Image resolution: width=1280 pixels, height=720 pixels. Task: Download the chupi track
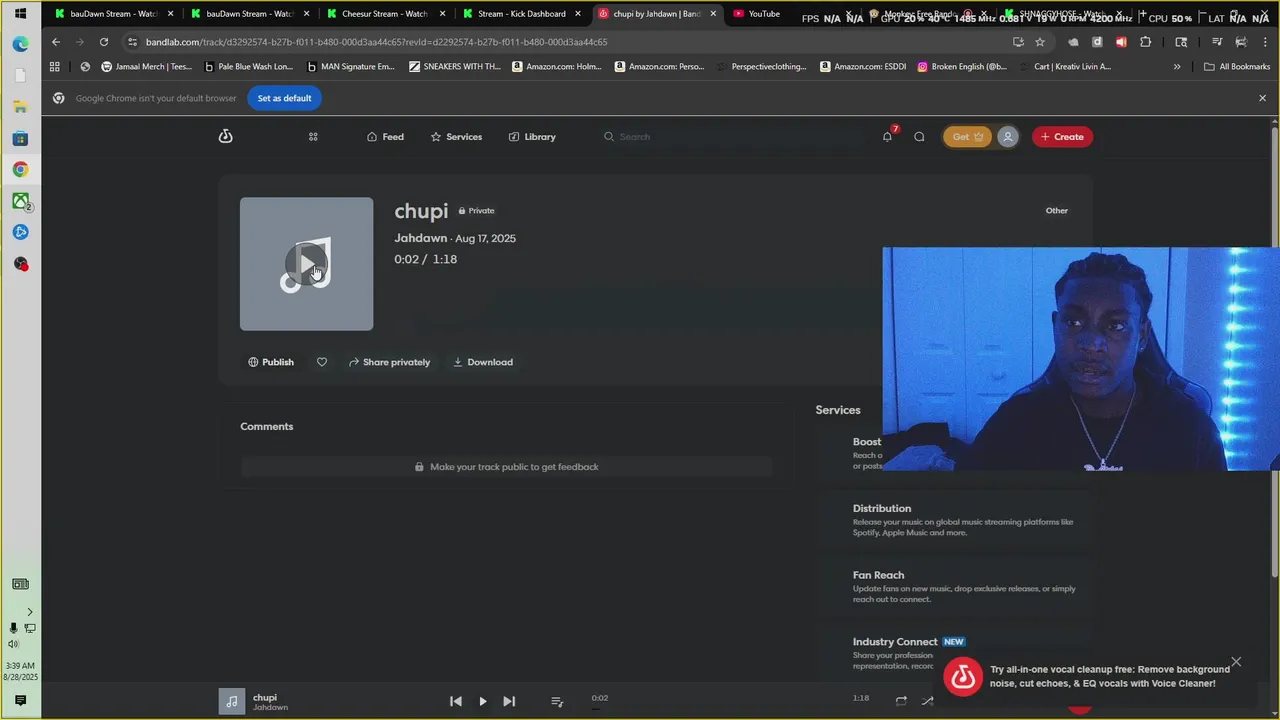click(483, 362)
